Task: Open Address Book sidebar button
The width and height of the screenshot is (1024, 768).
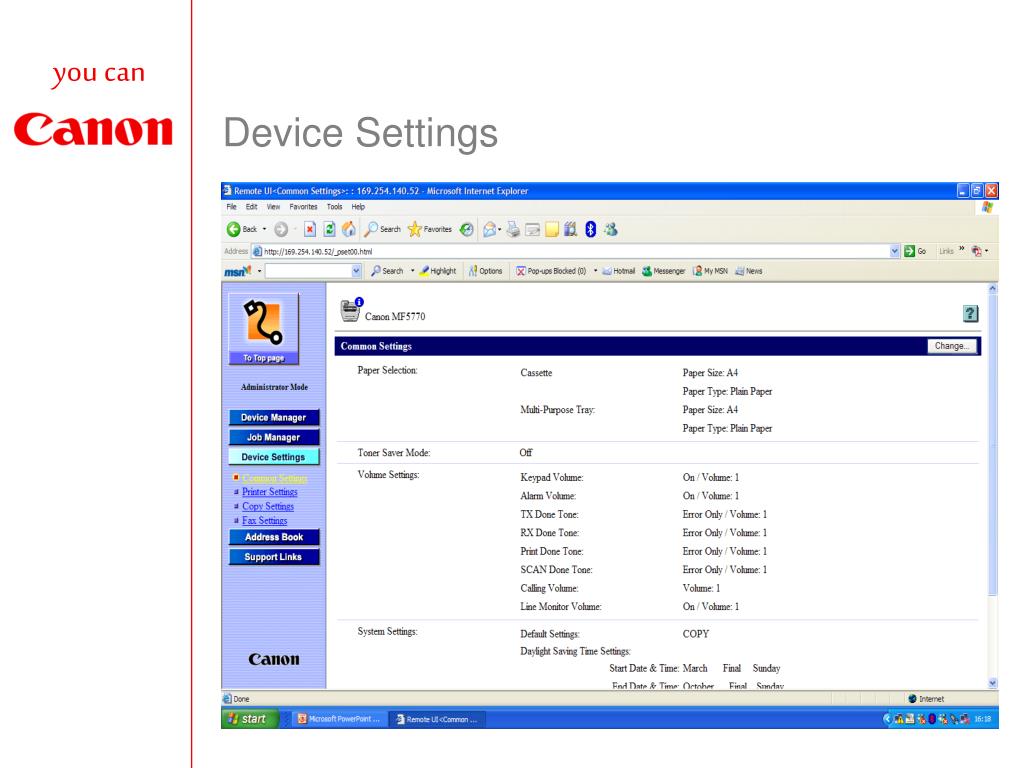Action: 274,537
